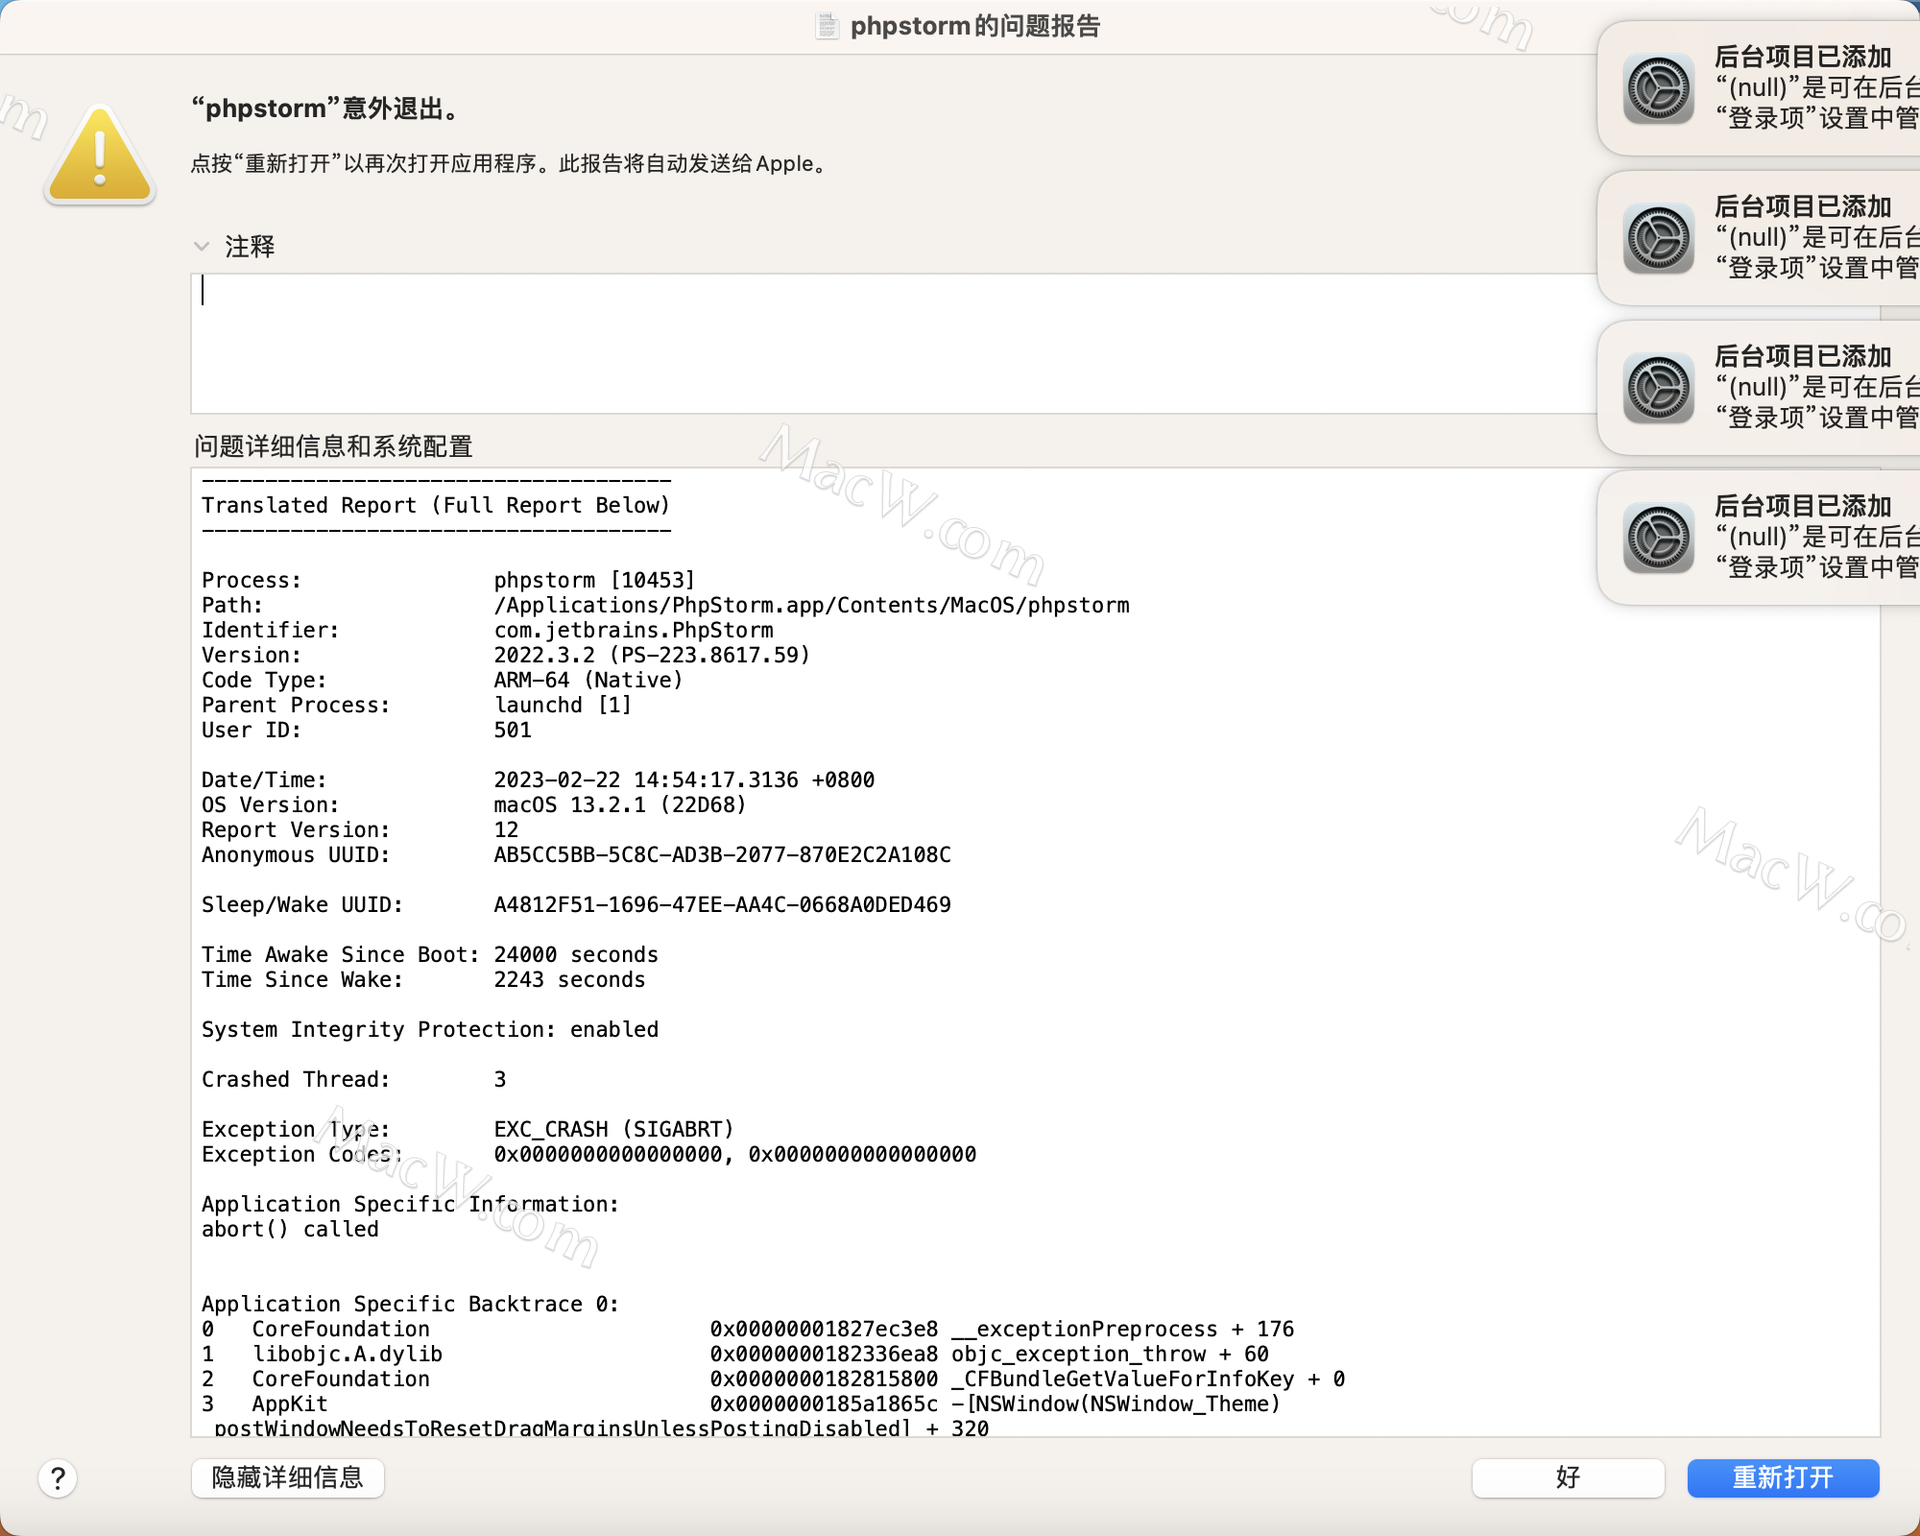Click the process value 'phpstorm [10453]'
Viewport: 1920px width, 1536px height.
(594, 581)
